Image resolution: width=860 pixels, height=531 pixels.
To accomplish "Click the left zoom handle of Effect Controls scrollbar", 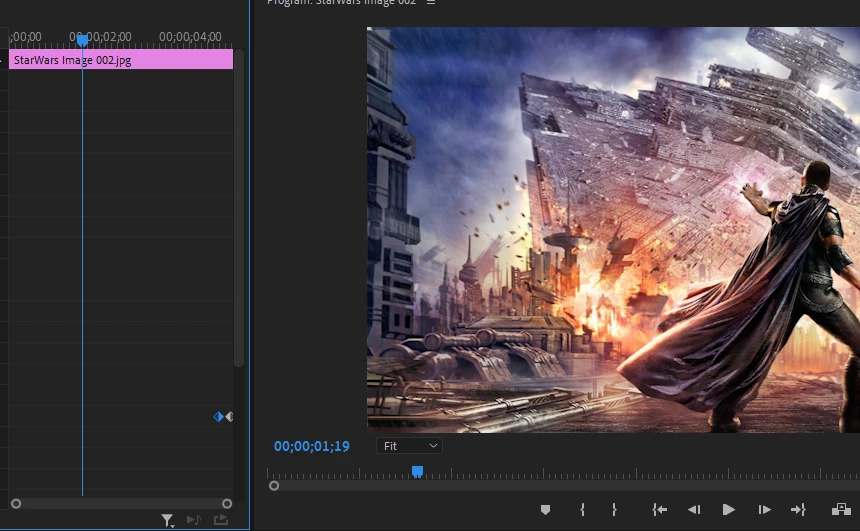I will click(x=16, y=504).
